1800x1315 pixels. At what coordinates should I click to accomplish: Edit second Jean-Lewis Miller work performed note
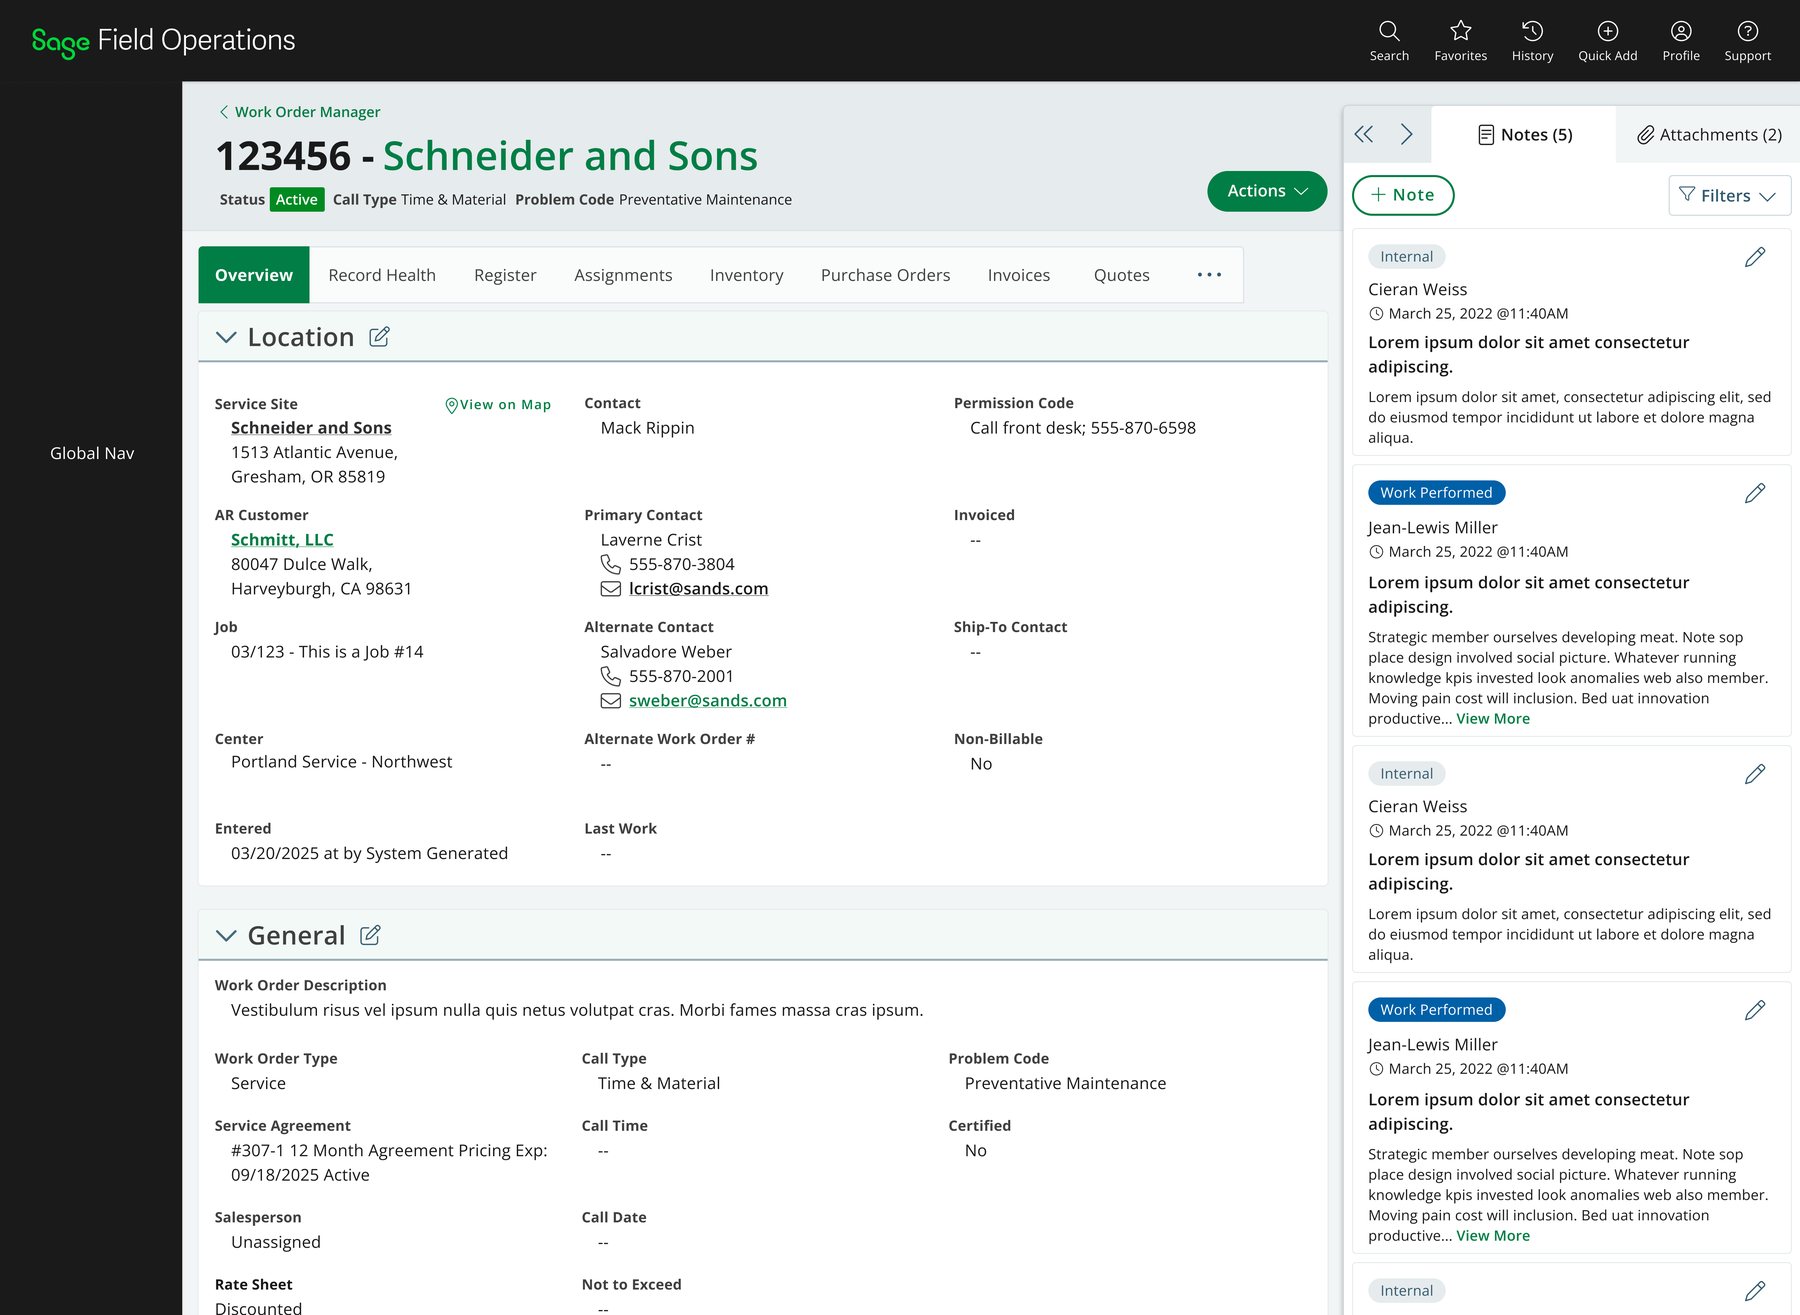(1755, 1010)
